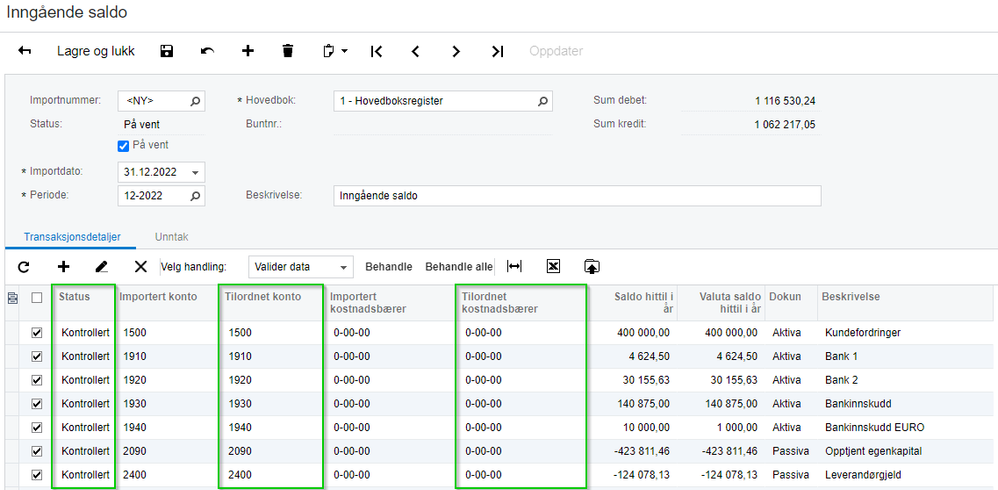Click the pencil edit row icon
The image size is (998, 490).
(102, 267)
